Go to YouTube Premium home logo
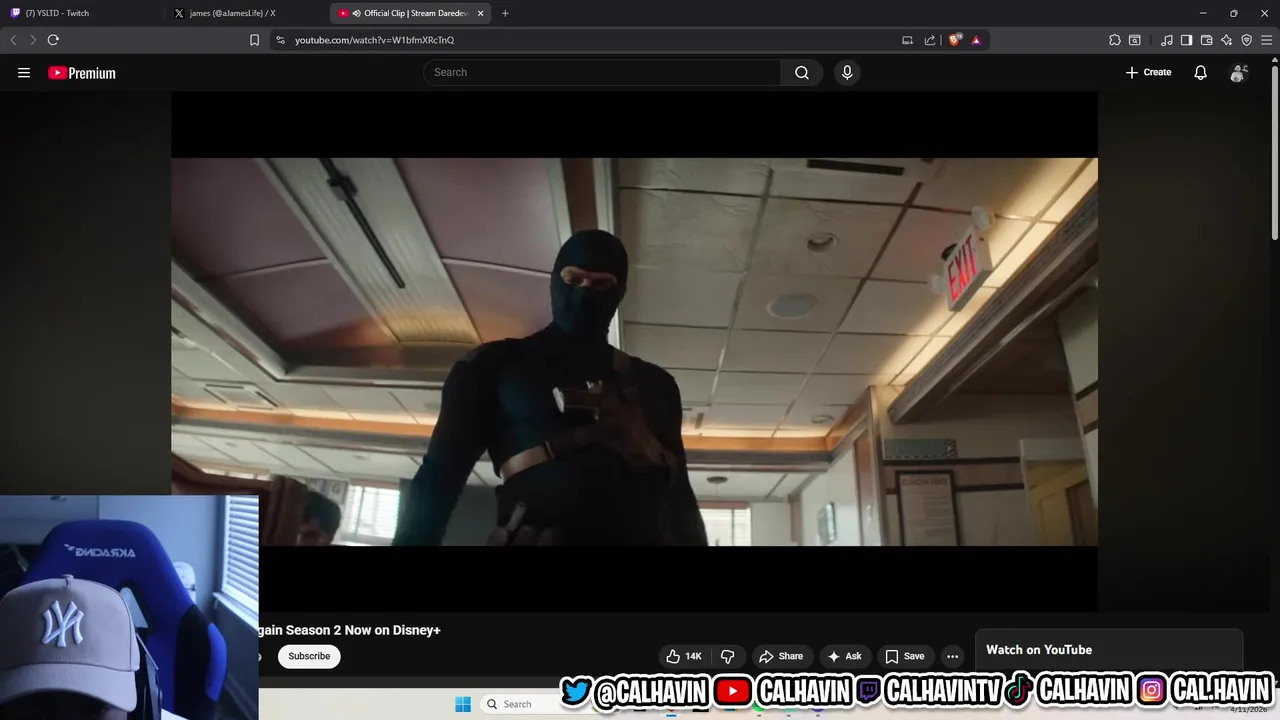Image resolution: width=1280 pixels, height=720 pixels. tap(82, 73)
